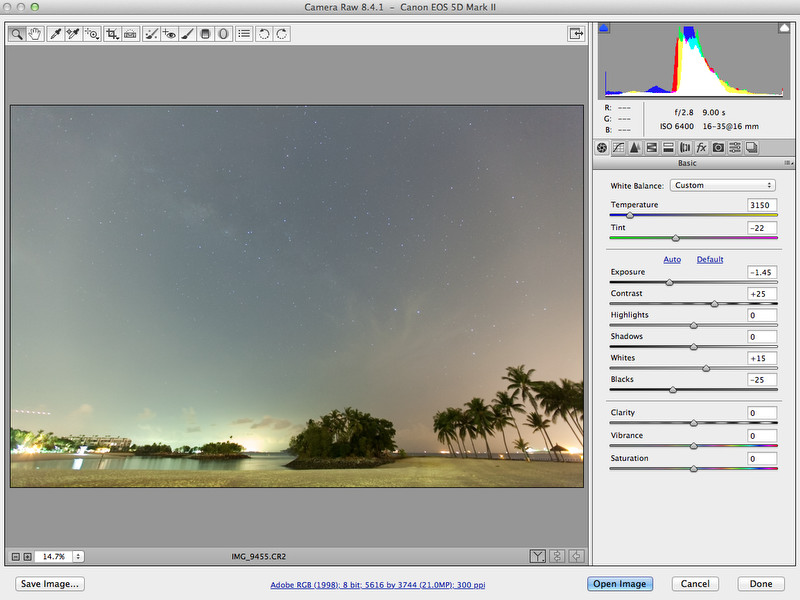
Task: Select the Targeted Adjustment tool
Action: pos(92,34)
